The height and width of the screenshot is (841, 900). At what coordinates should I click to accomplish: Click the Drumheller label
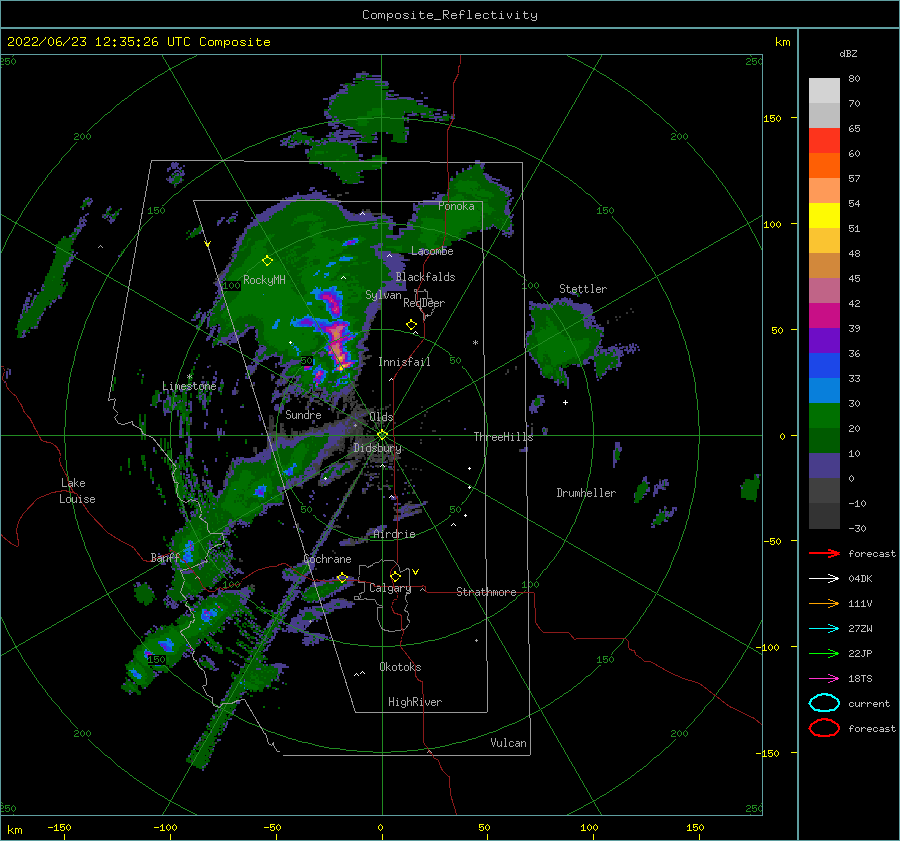coord(586,493)
